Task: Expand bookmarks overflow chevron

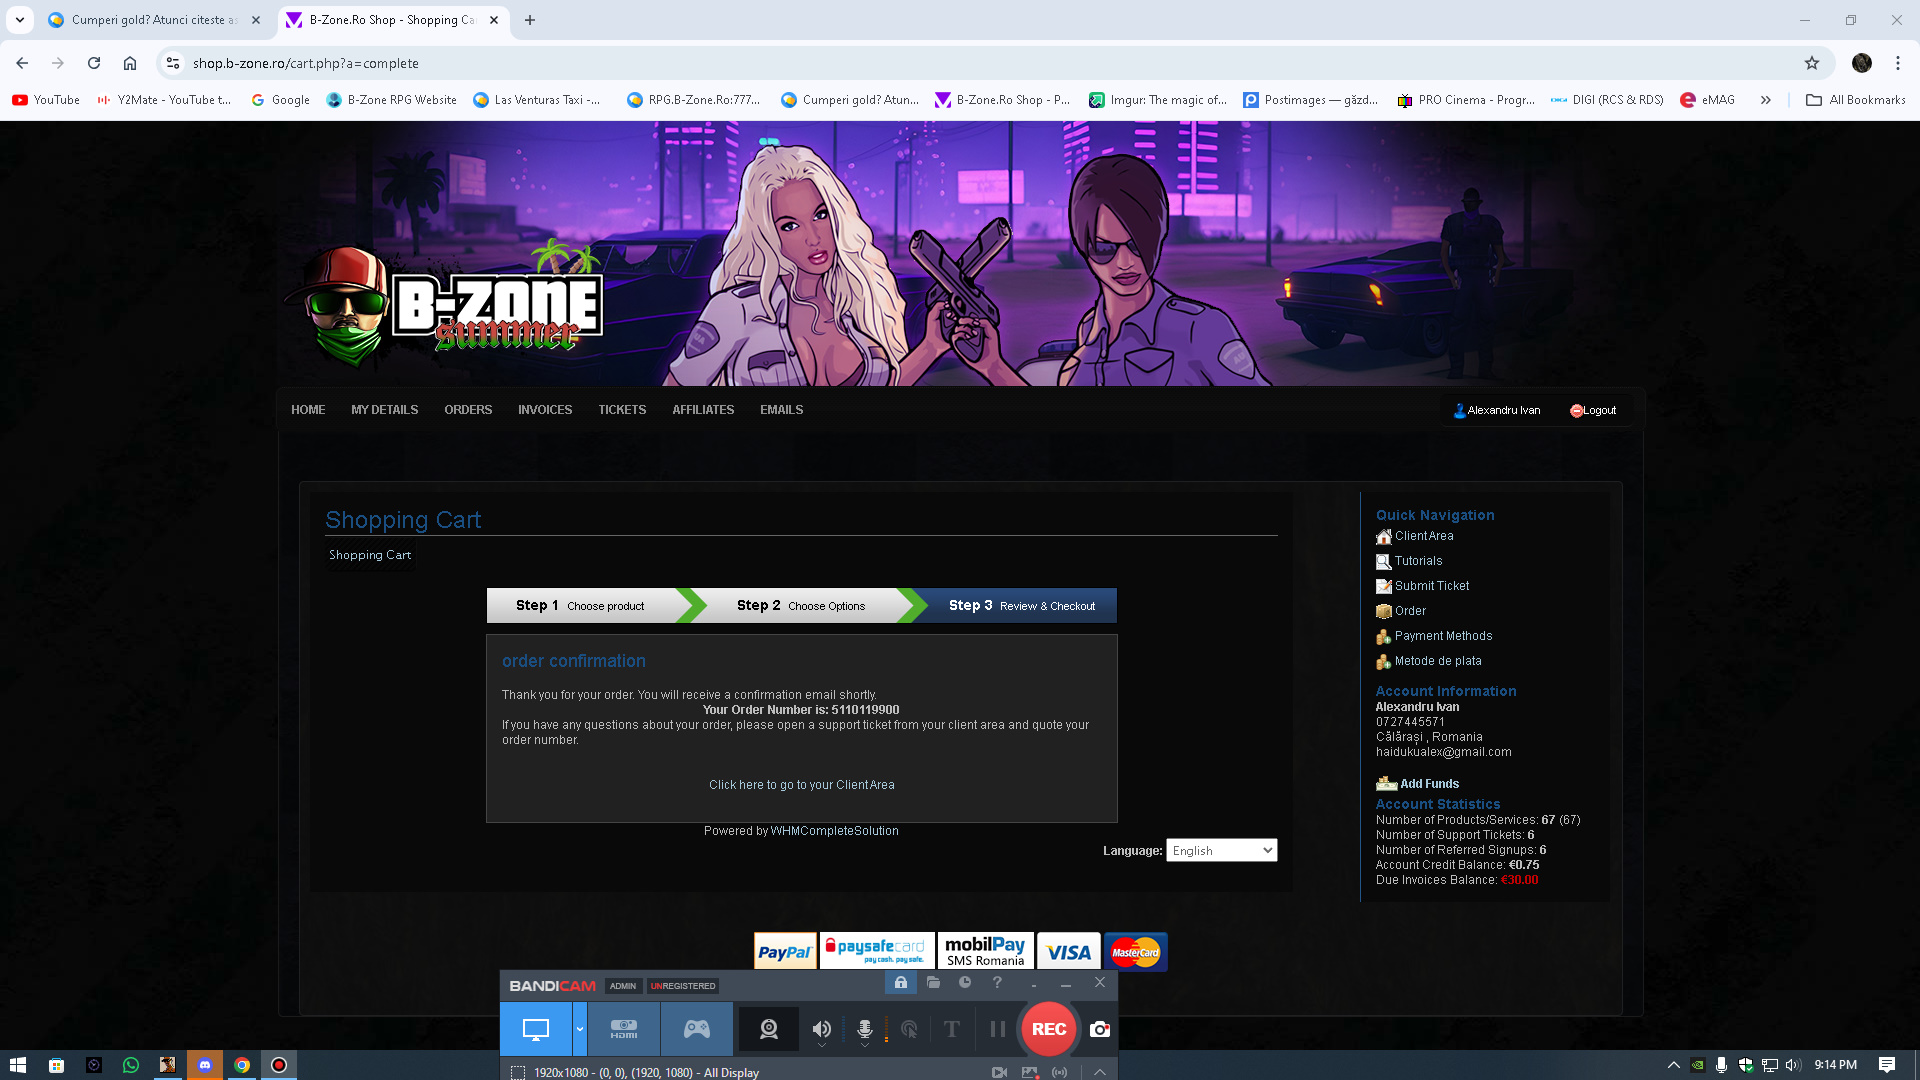Action: [x=1766, y=100]
